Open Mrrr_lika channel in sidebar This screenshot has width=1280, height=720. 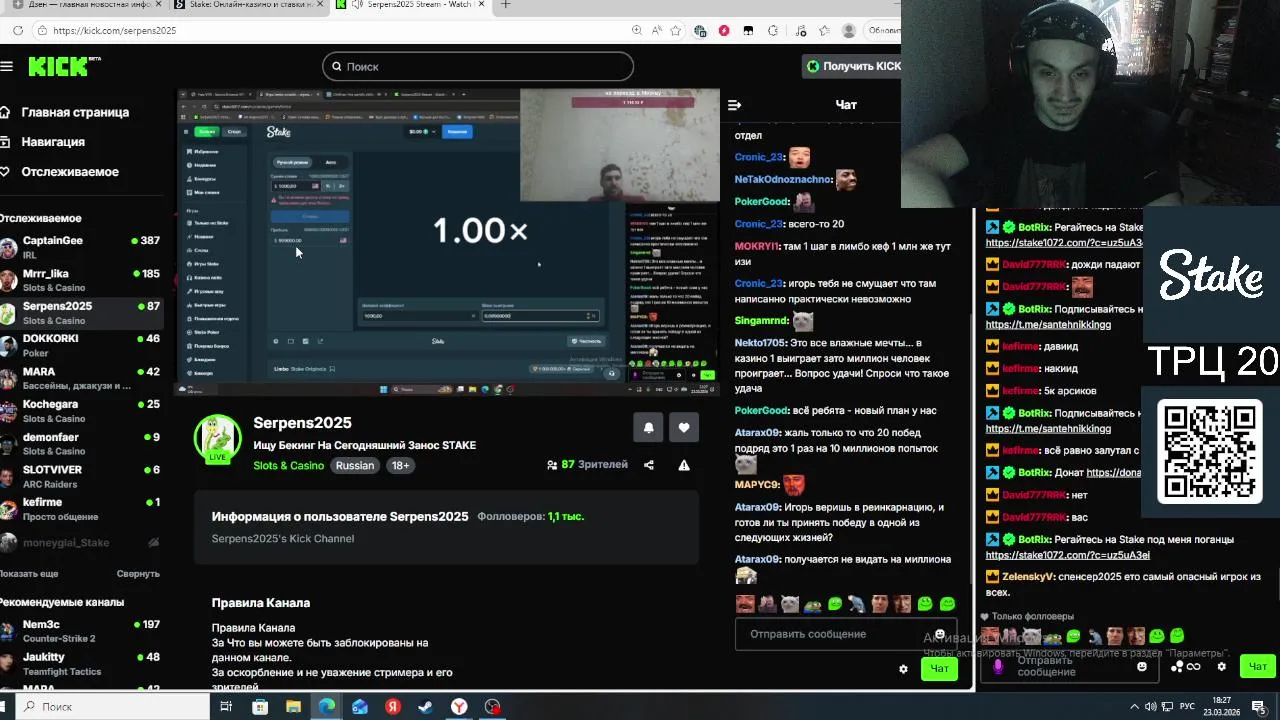pos(82,280)
